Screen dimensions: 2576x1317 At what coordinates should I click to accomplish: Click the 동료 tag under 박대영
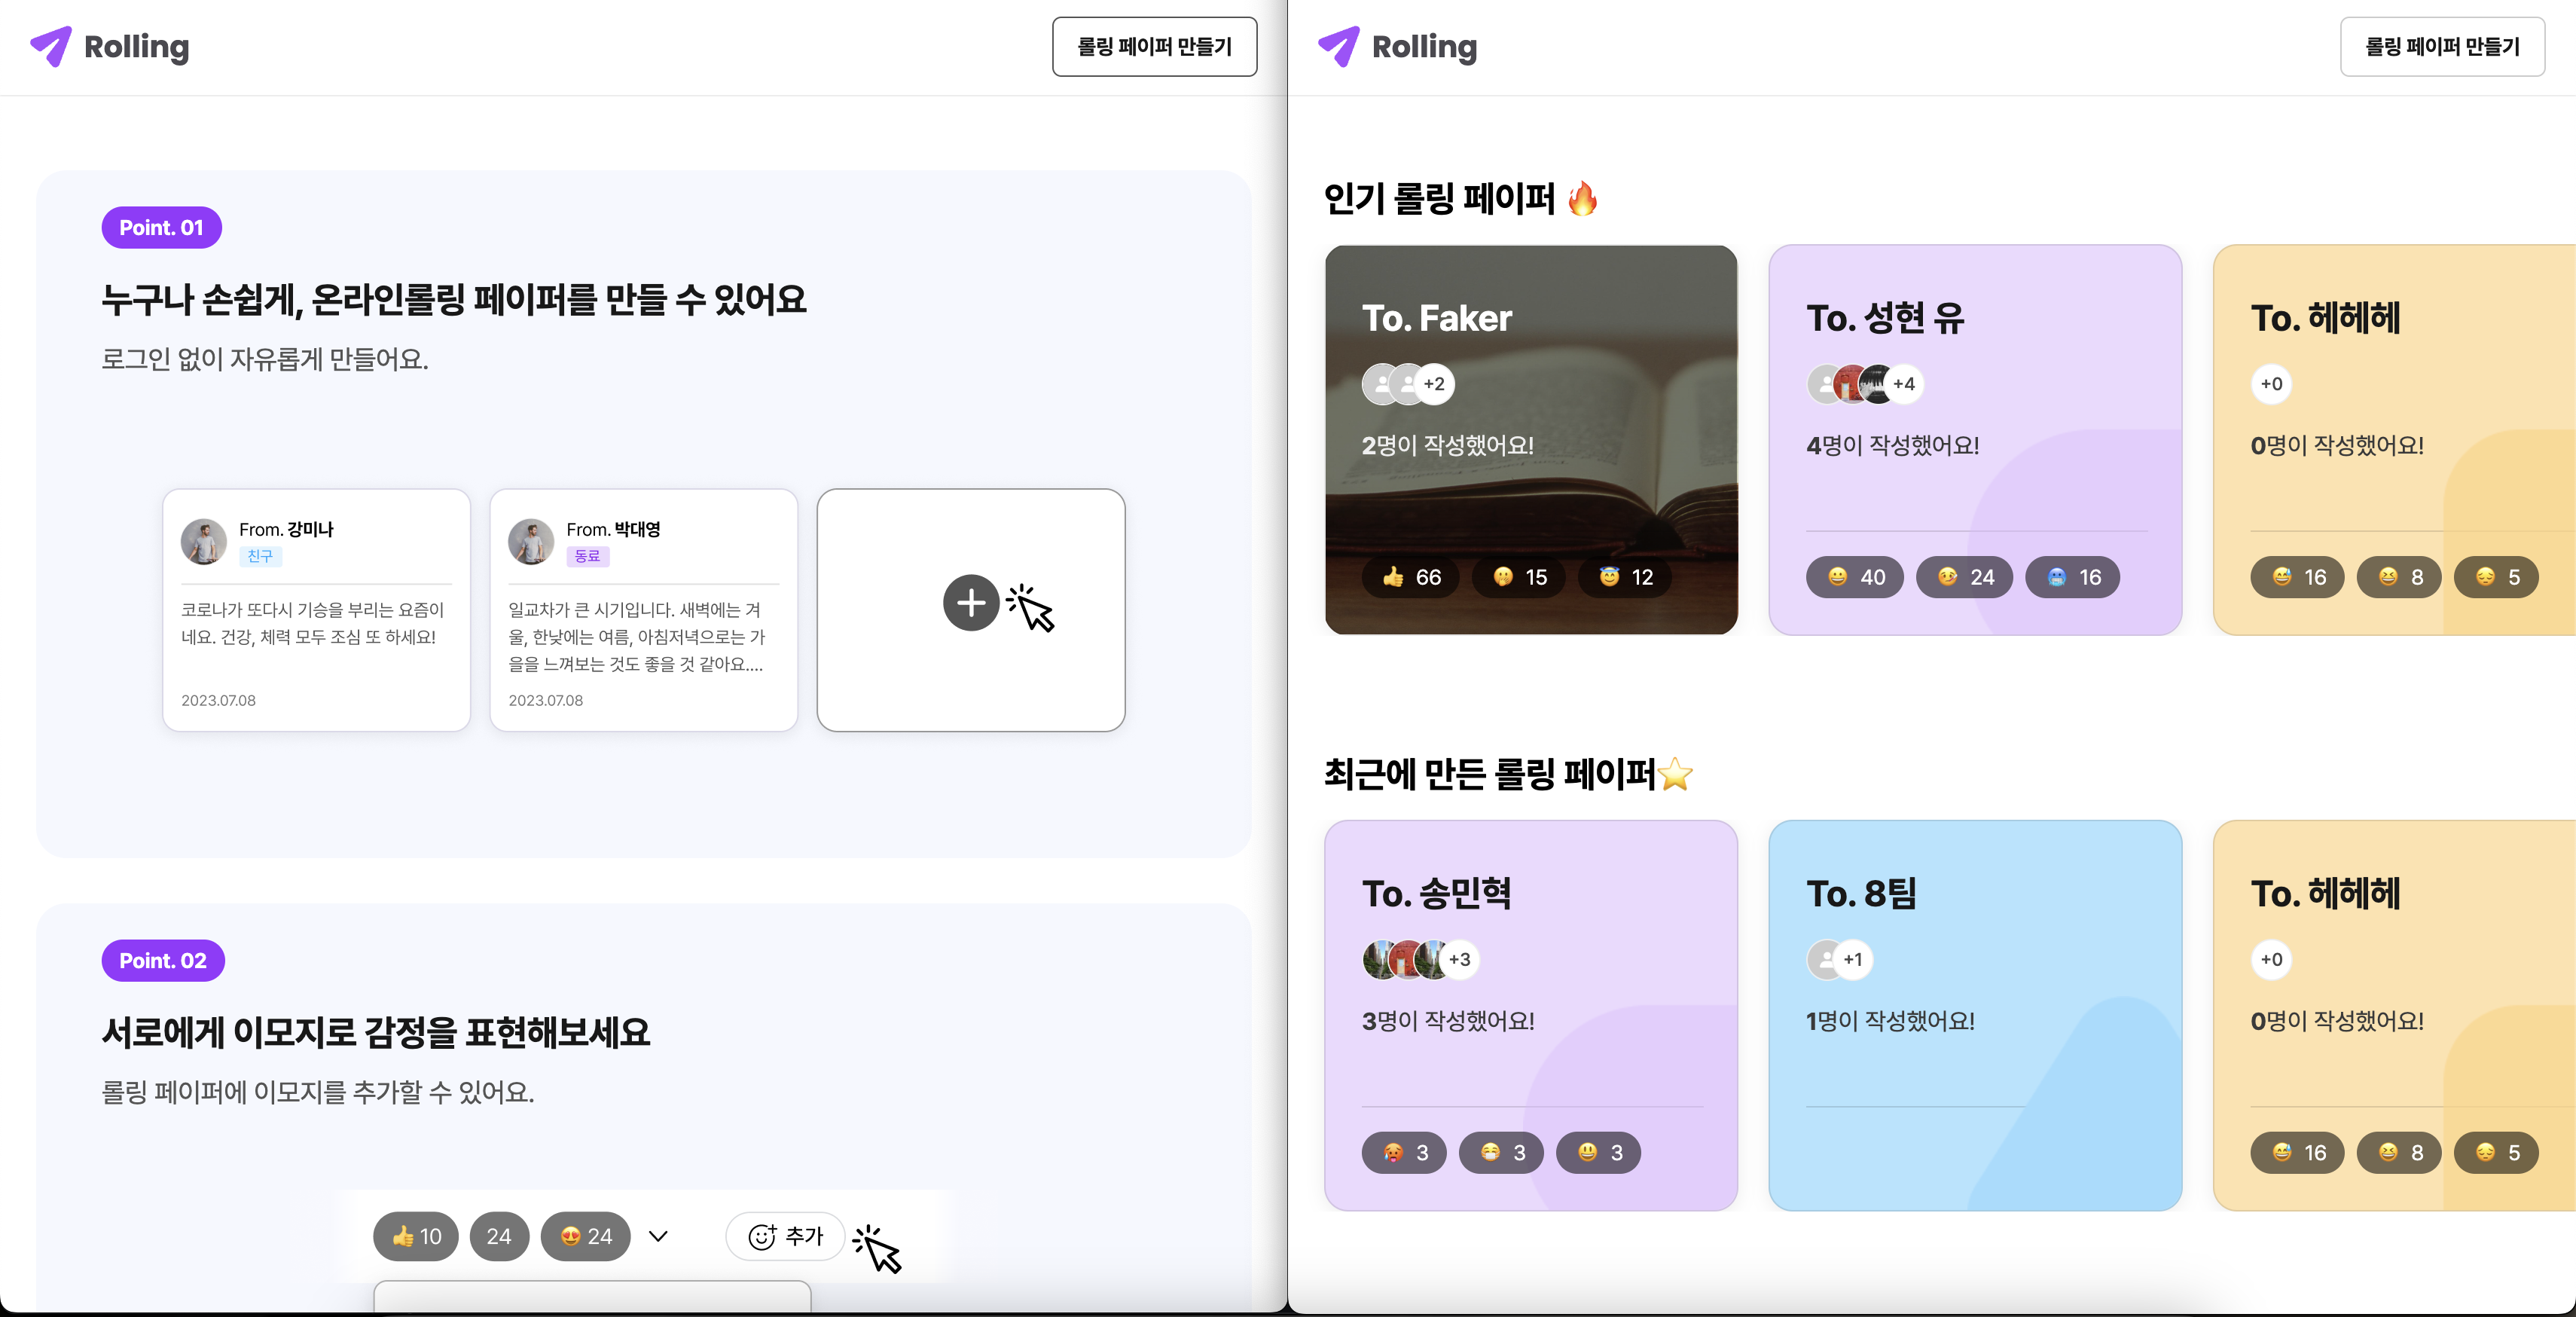588,556
